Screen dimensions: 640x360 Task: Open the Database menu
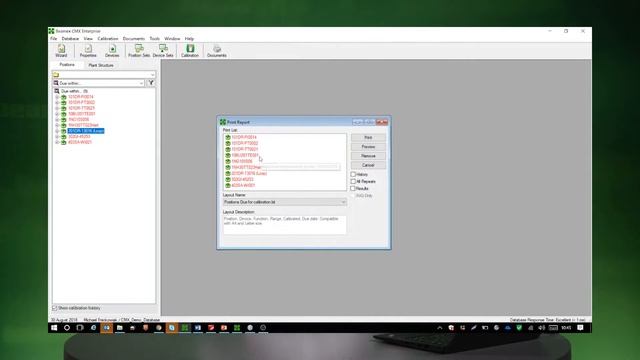pyautogui.click(x=70, y=39)
